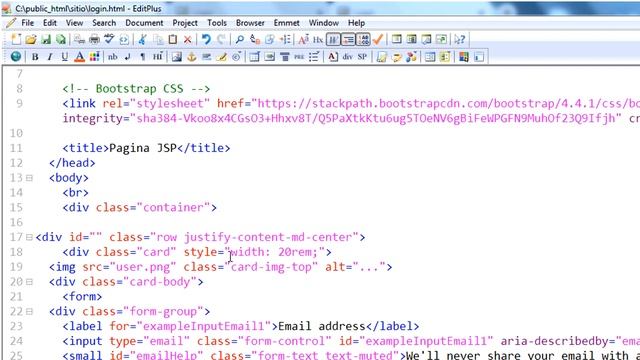The height and width of the screenshot is (360, 640).
Task: Insert table with the table icon
Action: [x=255, y=57]
